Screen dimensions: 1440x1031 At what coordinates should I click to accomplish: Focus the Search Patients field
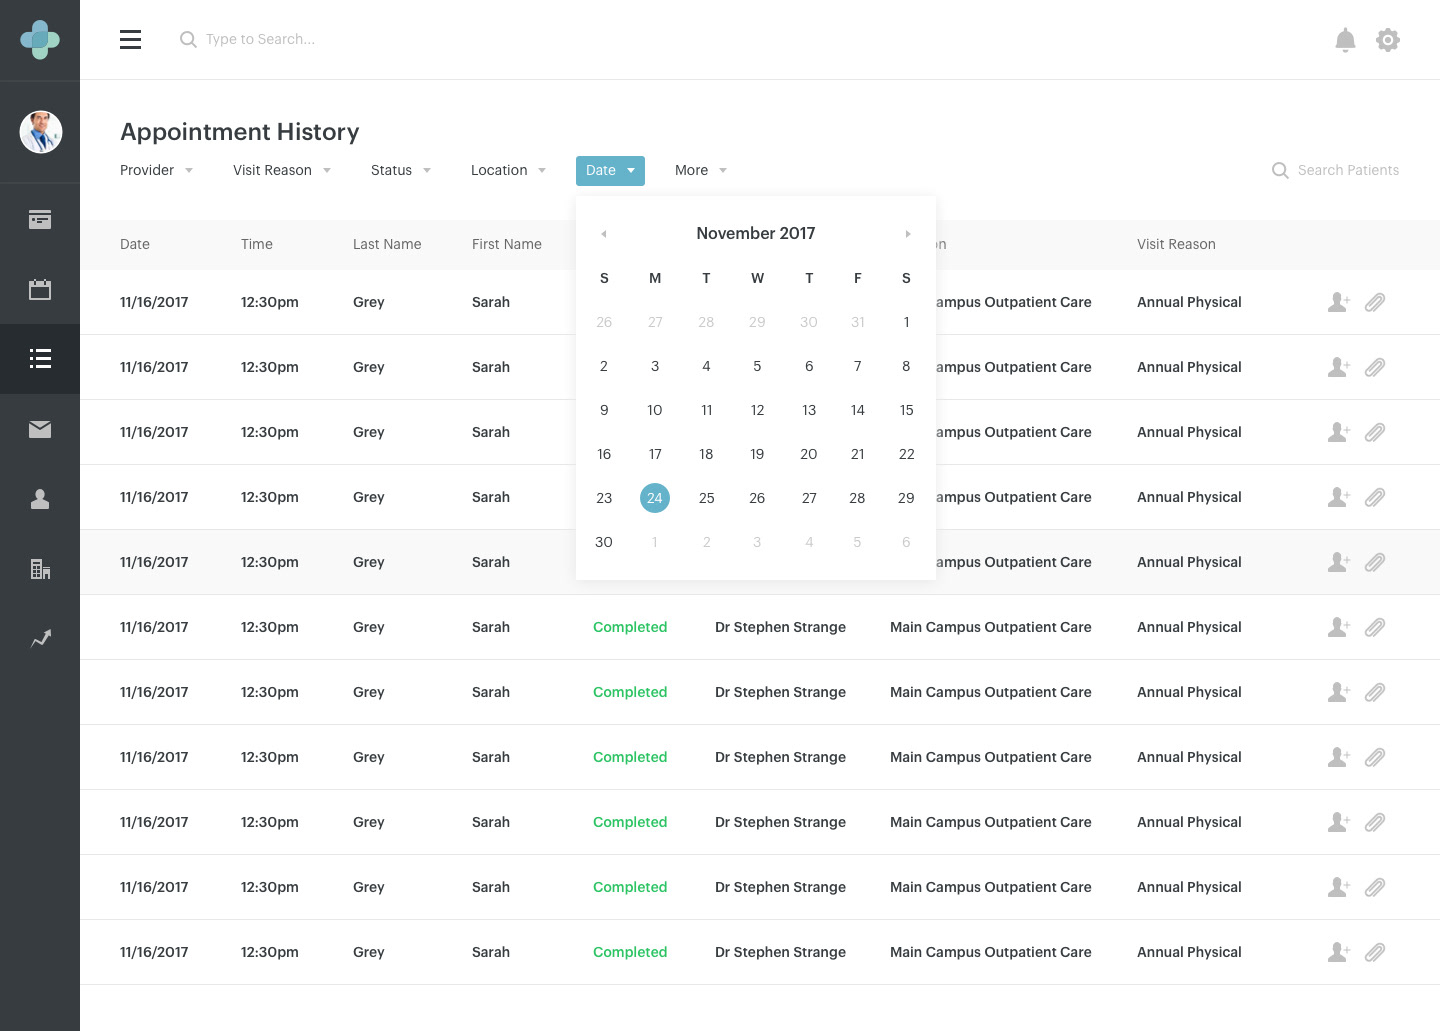click(x=1348, y=170)
